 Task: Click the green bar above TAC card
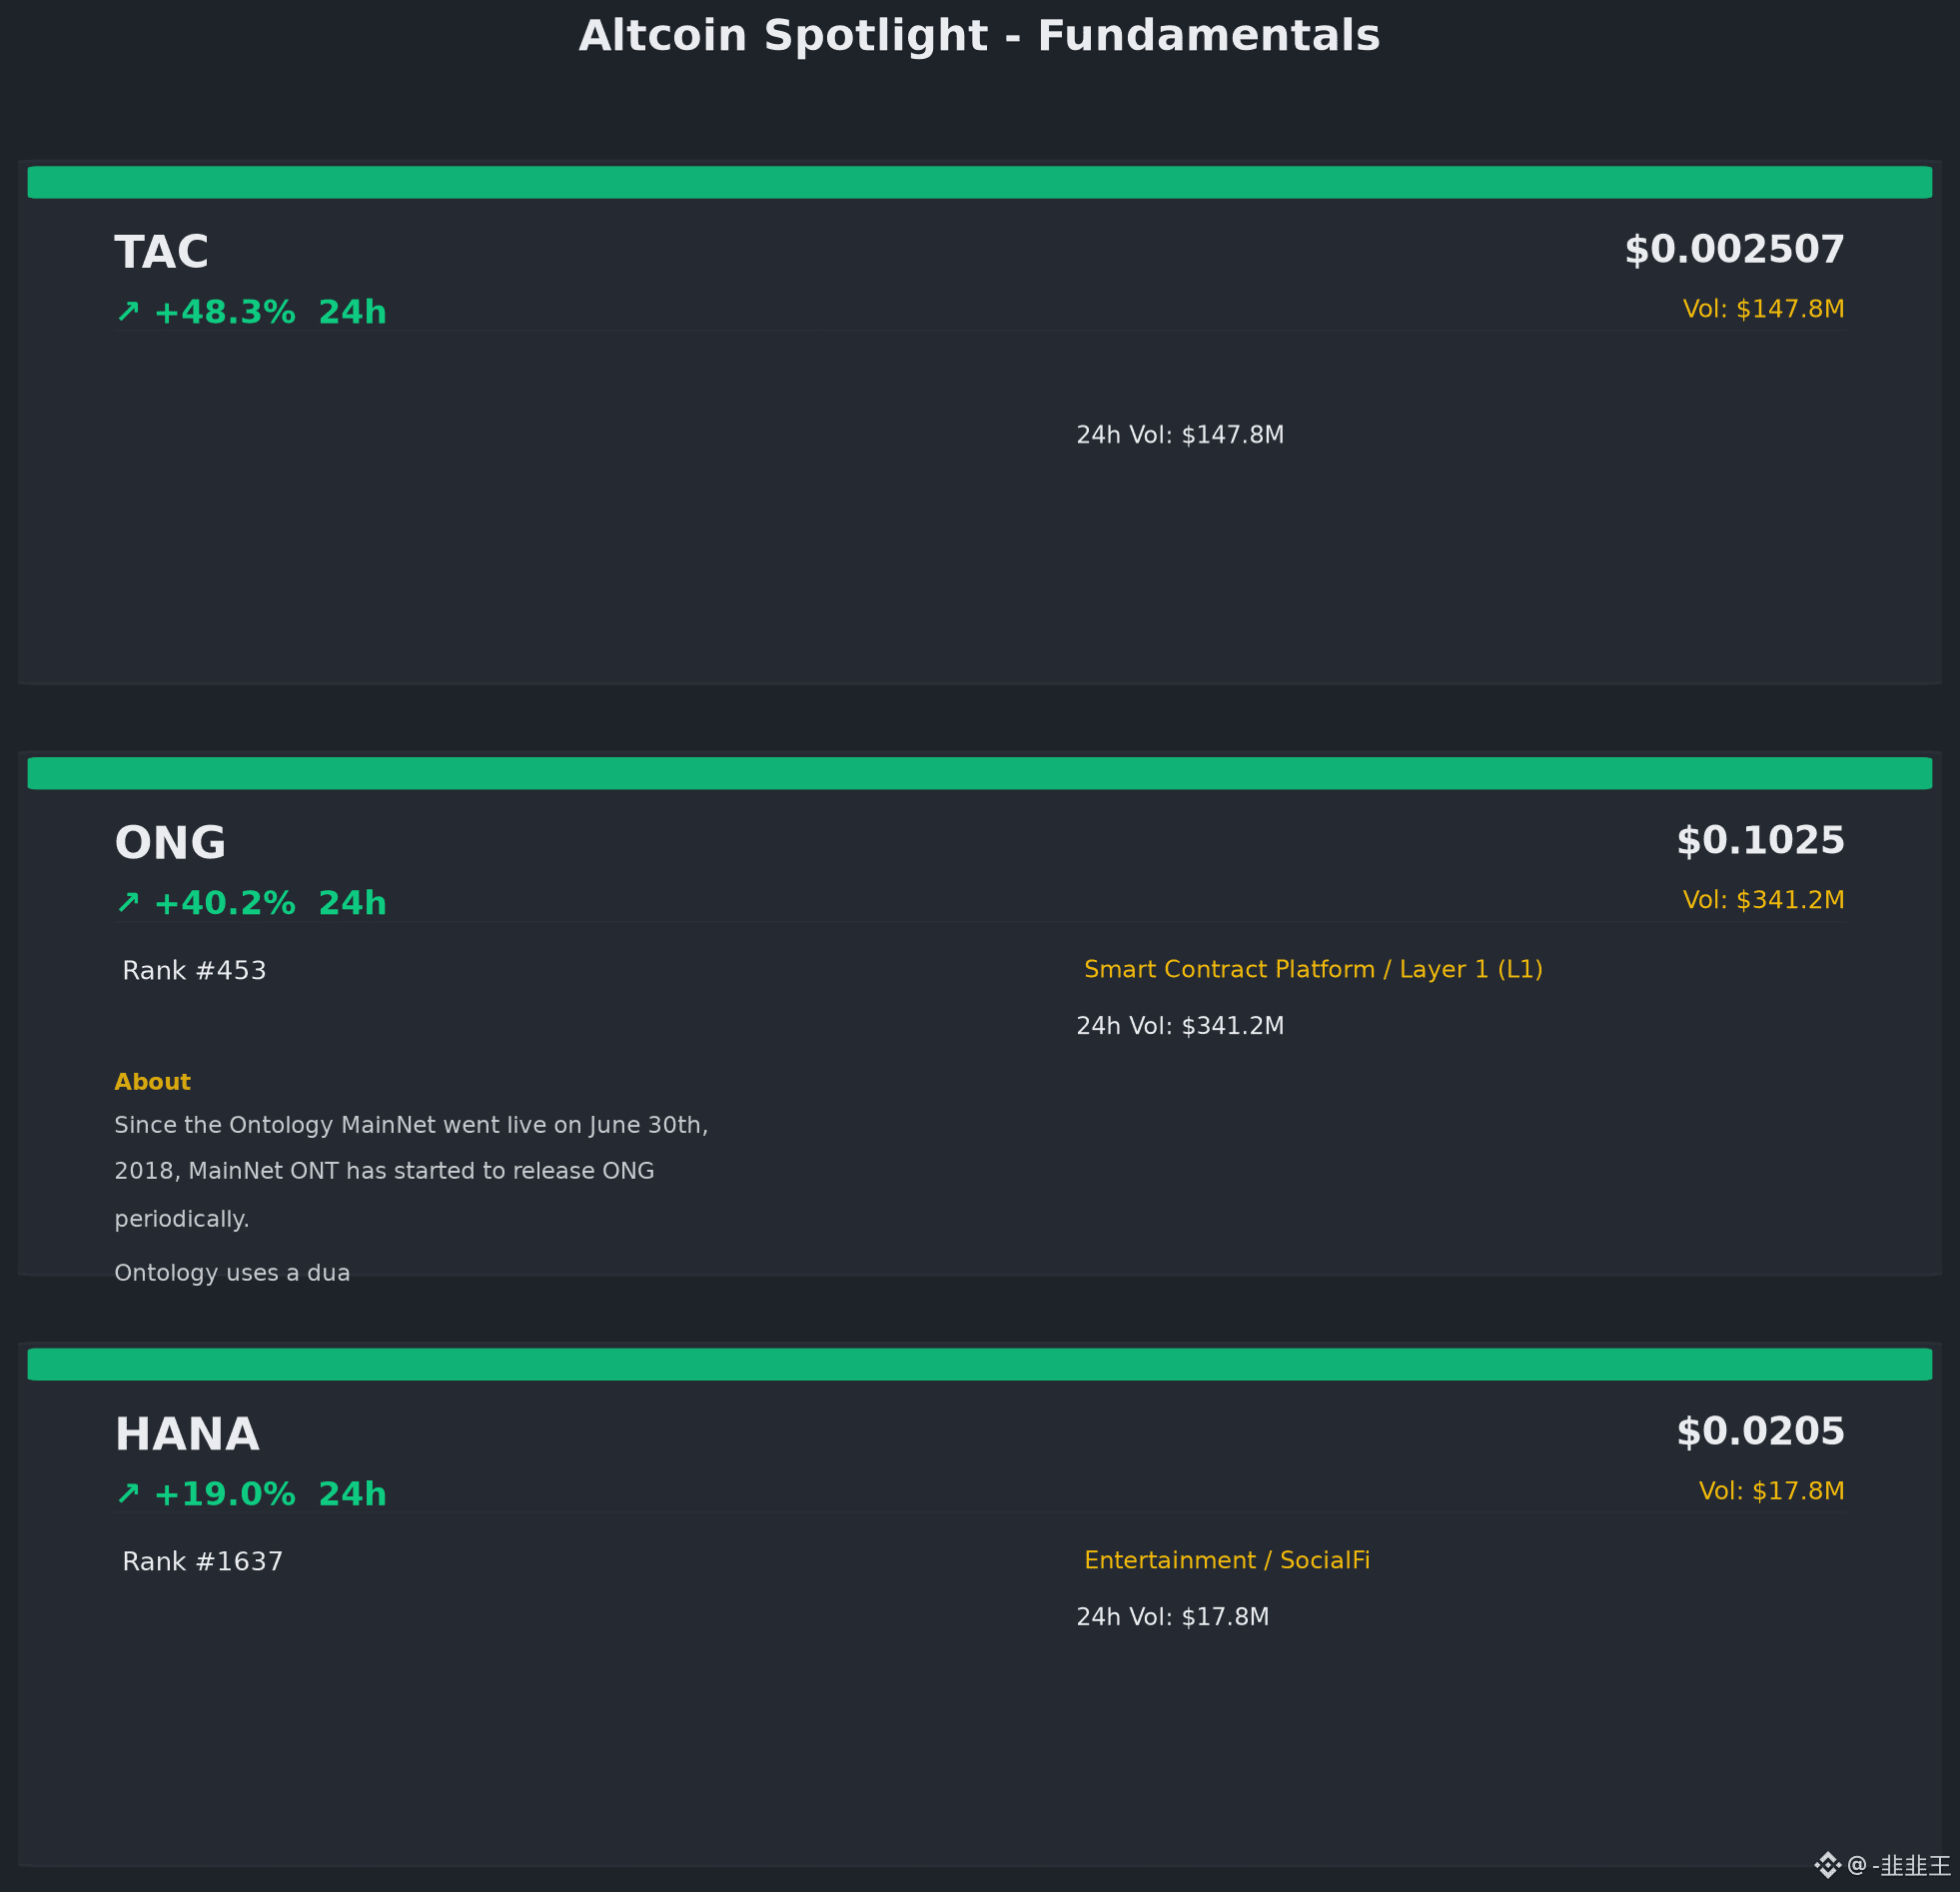980,182
